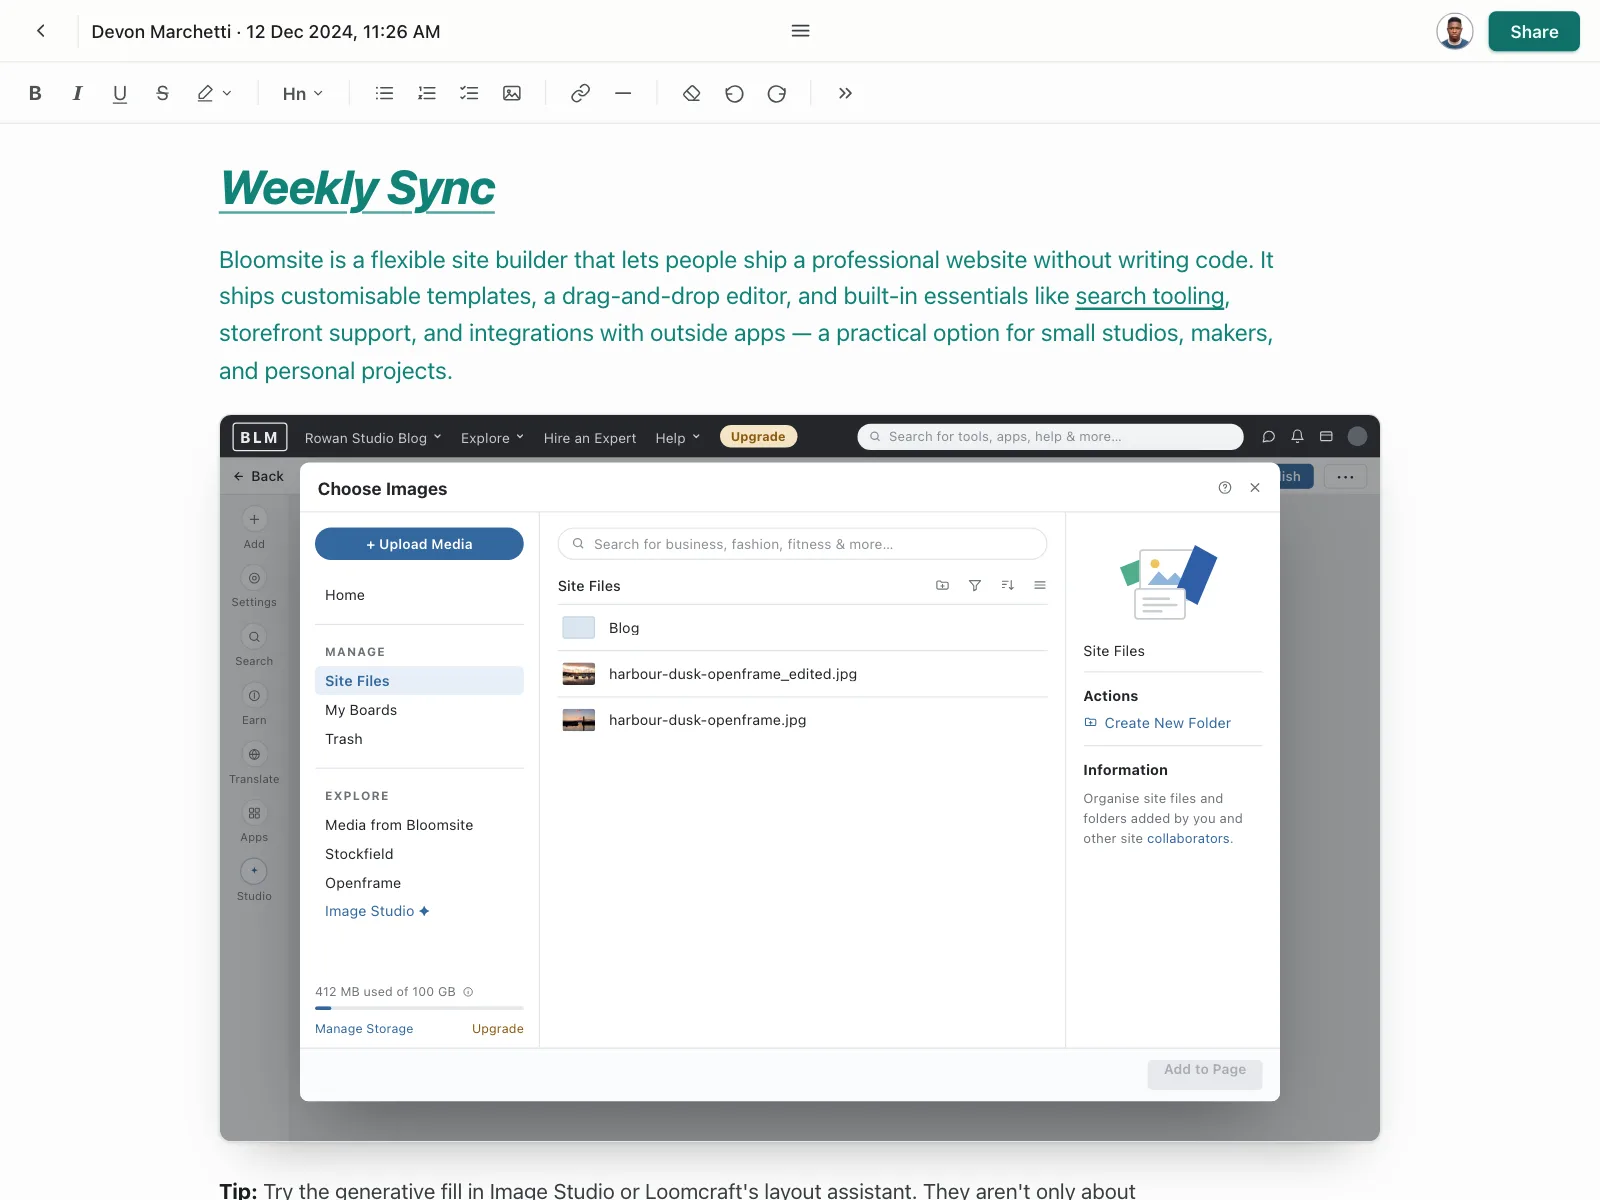Open the Bloomsite account avatar

point(1357,436)
